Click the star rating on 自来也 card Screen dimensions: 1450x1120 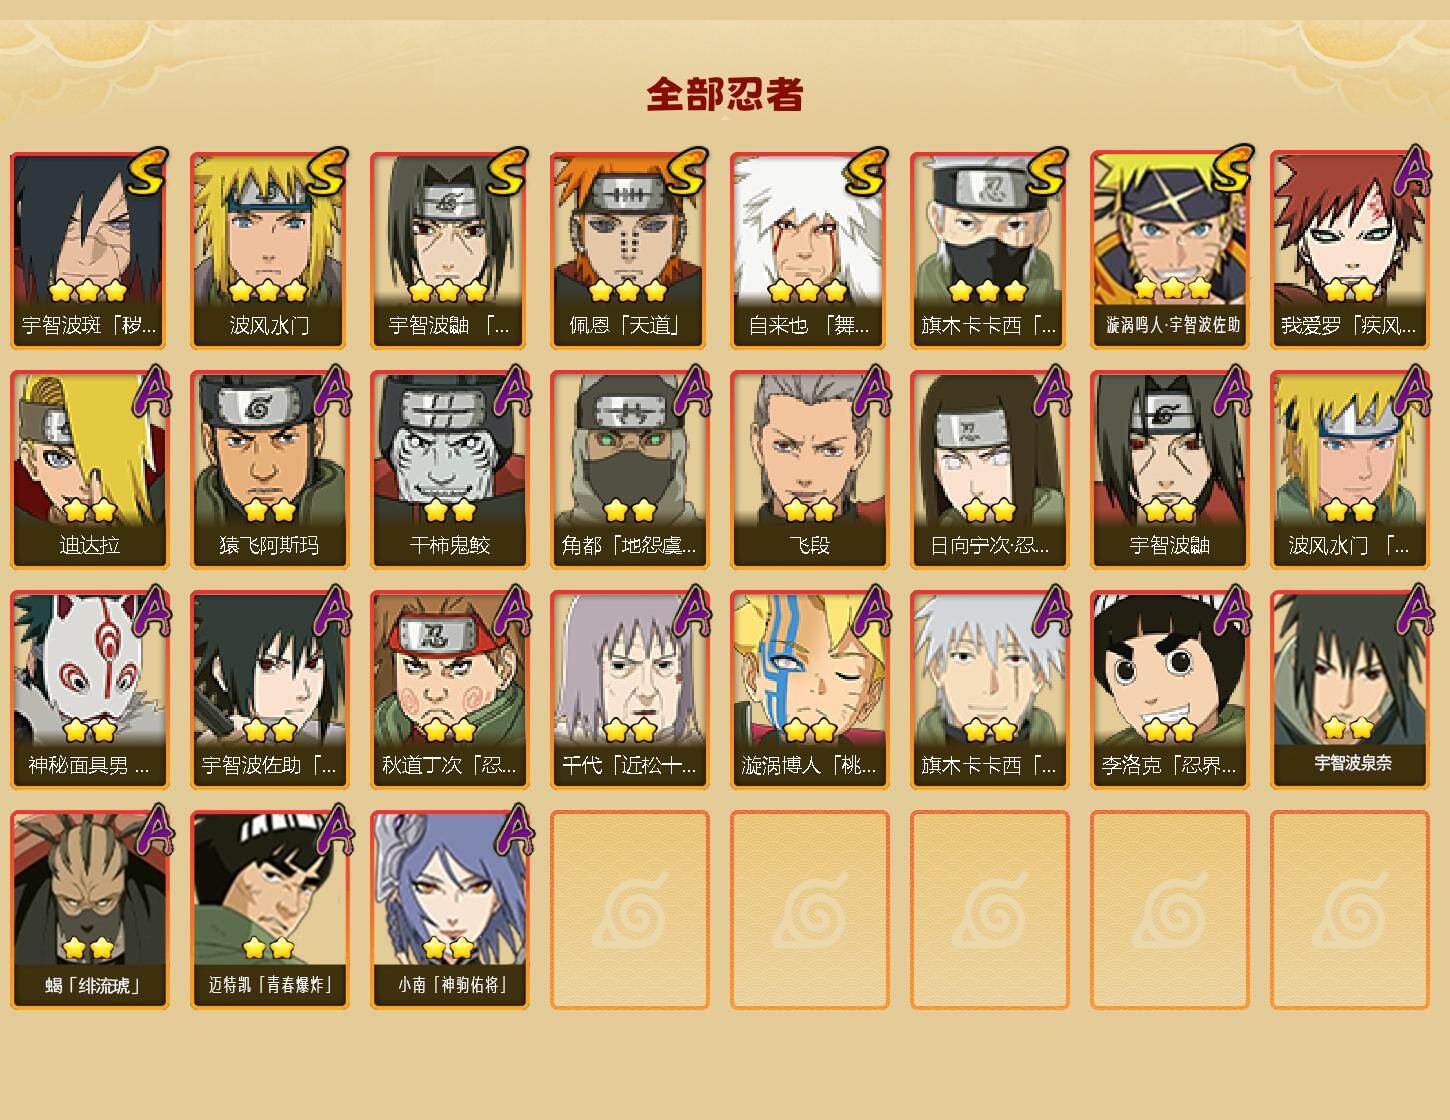pyautogui.click(x=808, y=291)
